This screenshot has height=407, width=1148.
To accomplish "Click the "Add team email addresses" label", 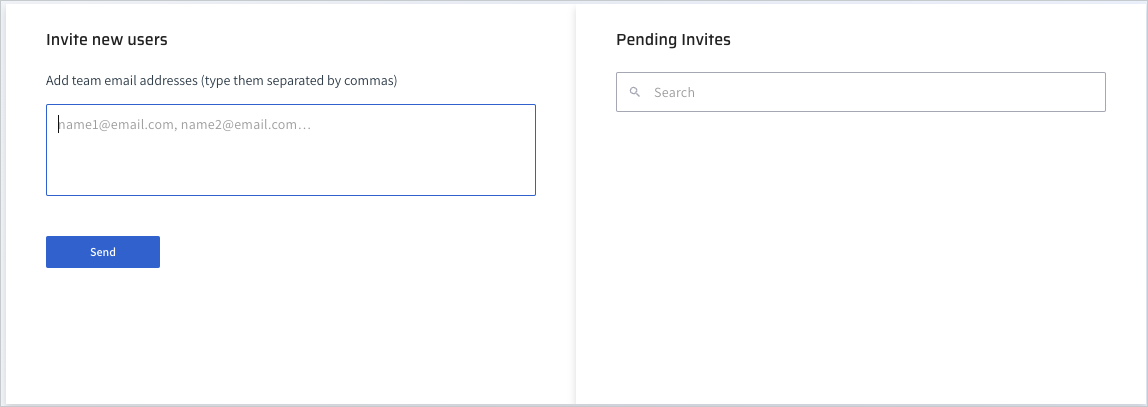I will [122, 80].
